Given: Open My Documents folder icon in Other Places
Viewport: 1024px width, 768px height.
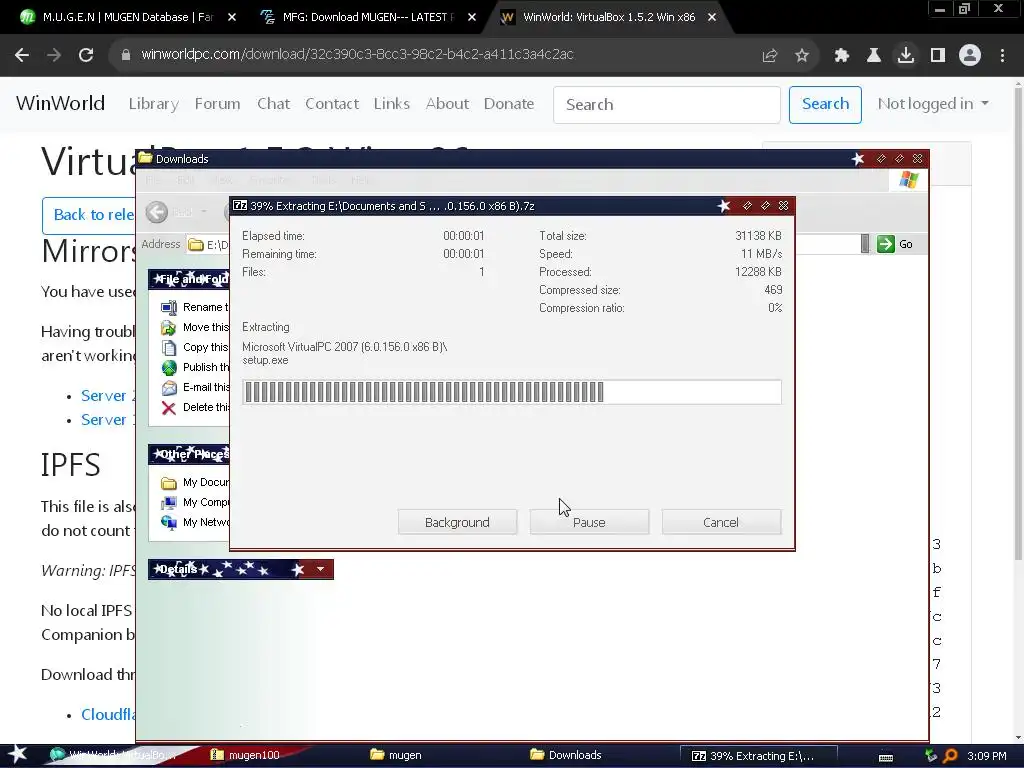Looking at the screenshot, I should pos(168,483).
